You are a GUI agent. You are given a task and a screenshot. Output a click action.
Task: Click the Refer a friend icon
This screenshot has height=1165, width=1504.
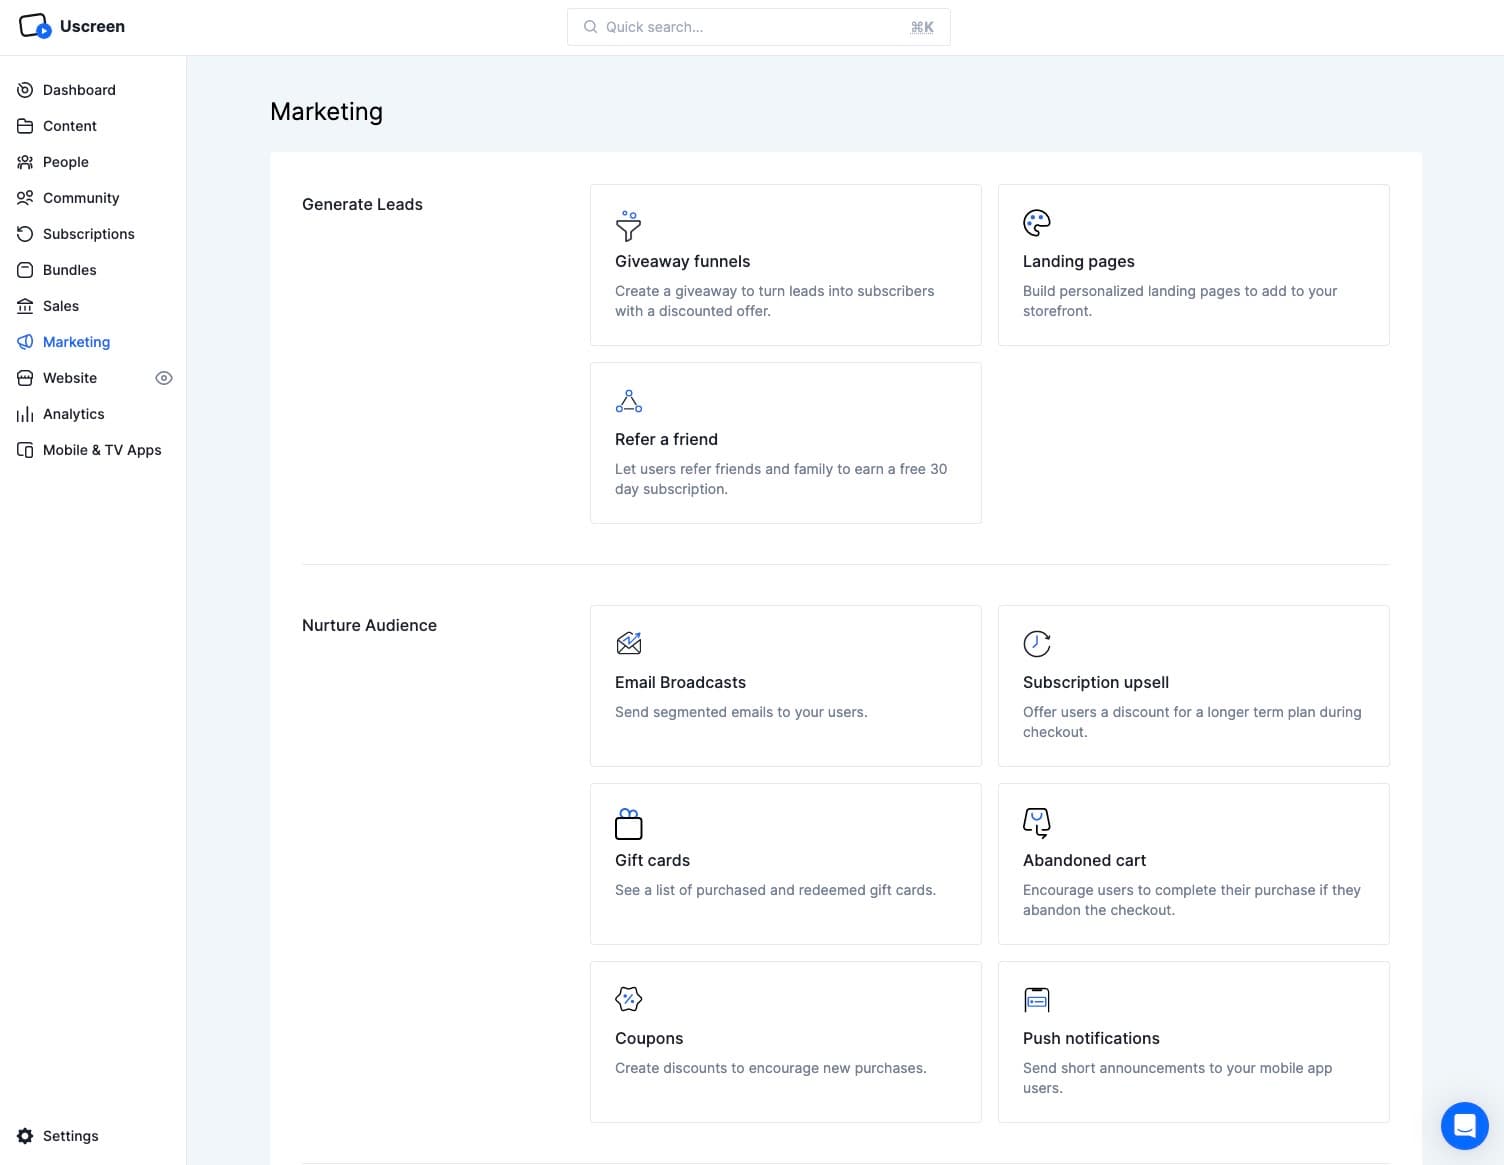pyautogui.click(x=628, y=402)
